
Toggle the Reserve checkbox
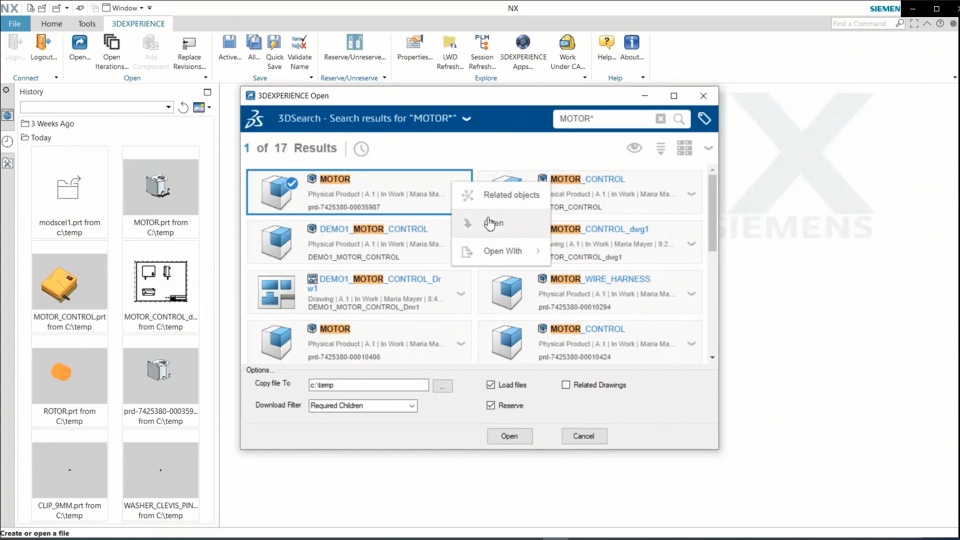pyautogui.click(x=490, y=405)
